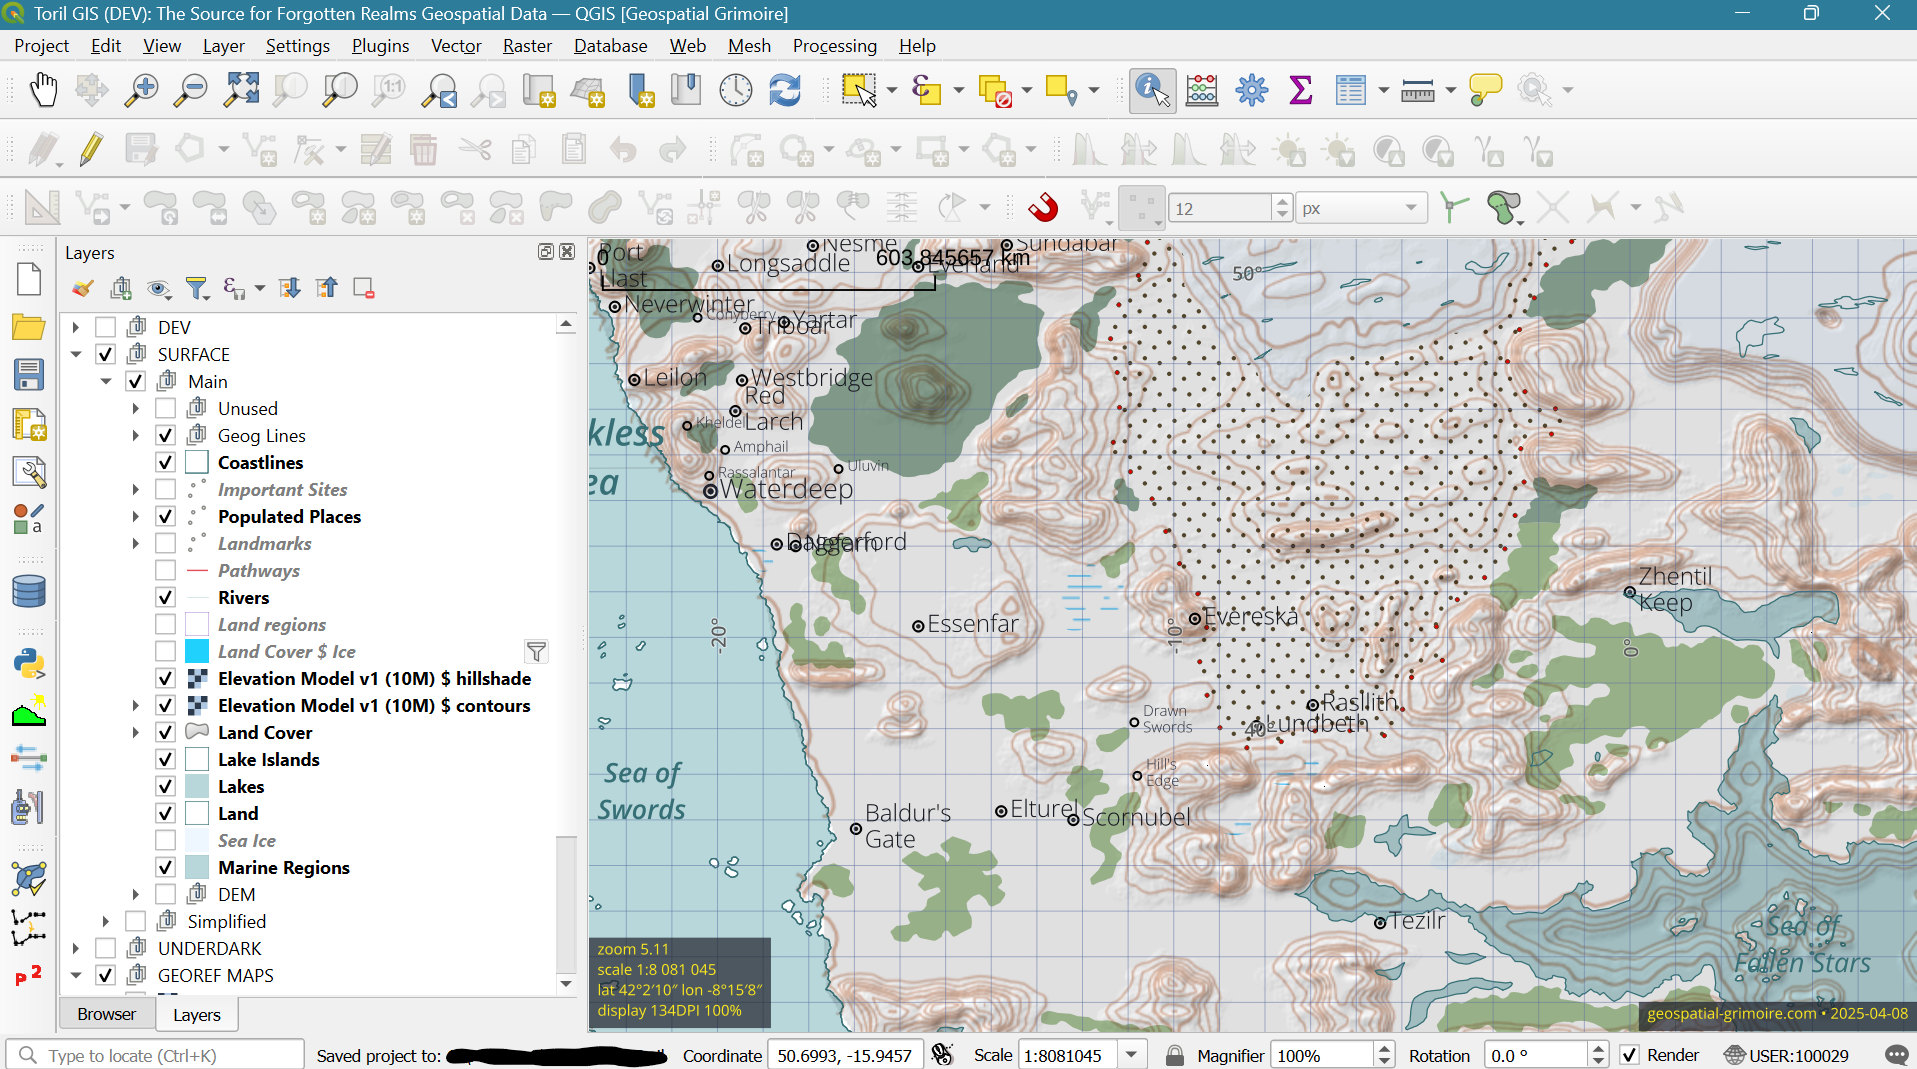
Task: Enable the Sea Ice layer checkbox
Action: (x=166, y=840)
